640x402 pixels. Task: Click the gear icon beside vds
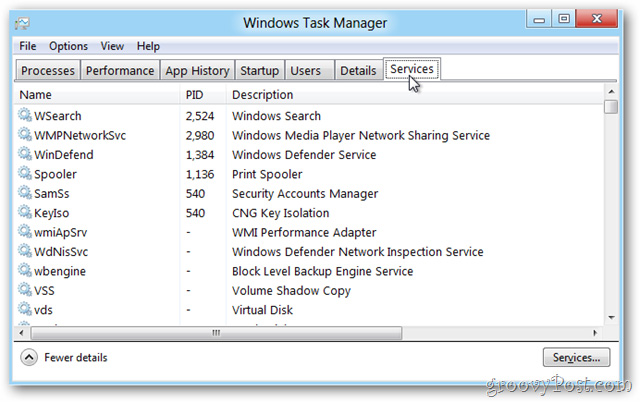click(x=24, y=309)
